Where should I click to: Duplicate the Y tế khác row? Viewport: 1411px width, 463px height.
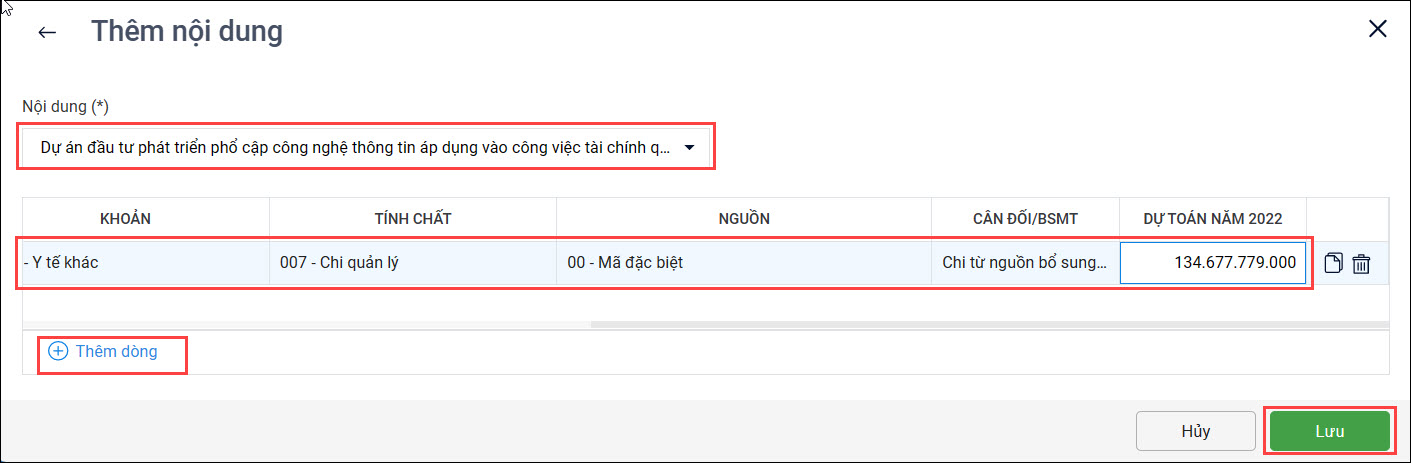1333,264
